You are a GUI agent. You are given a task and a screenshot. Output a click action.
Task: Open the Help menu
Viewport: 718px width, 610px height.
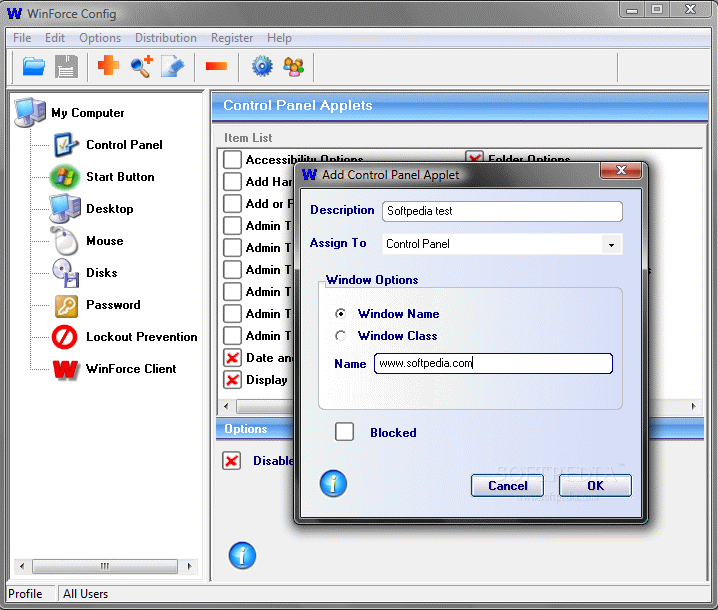[x=279, y=38]
